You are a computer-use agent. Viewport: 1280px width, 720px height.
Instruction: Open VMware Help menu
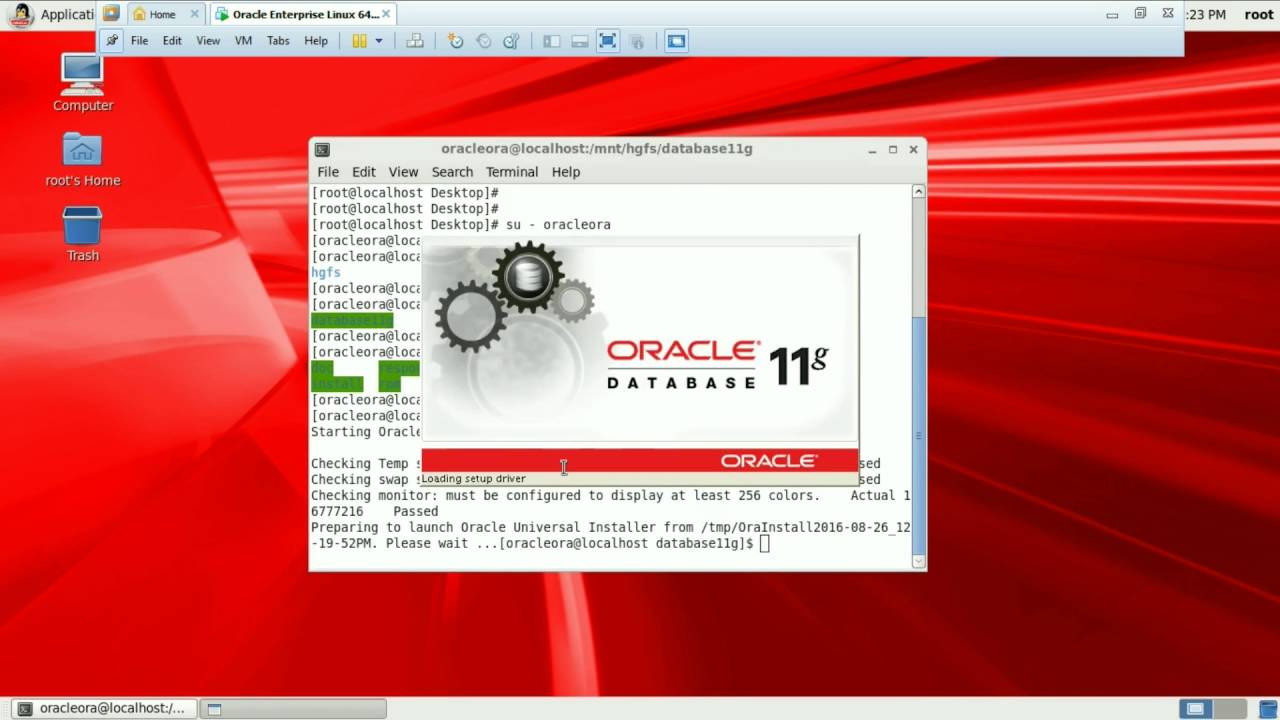[316, 41]
